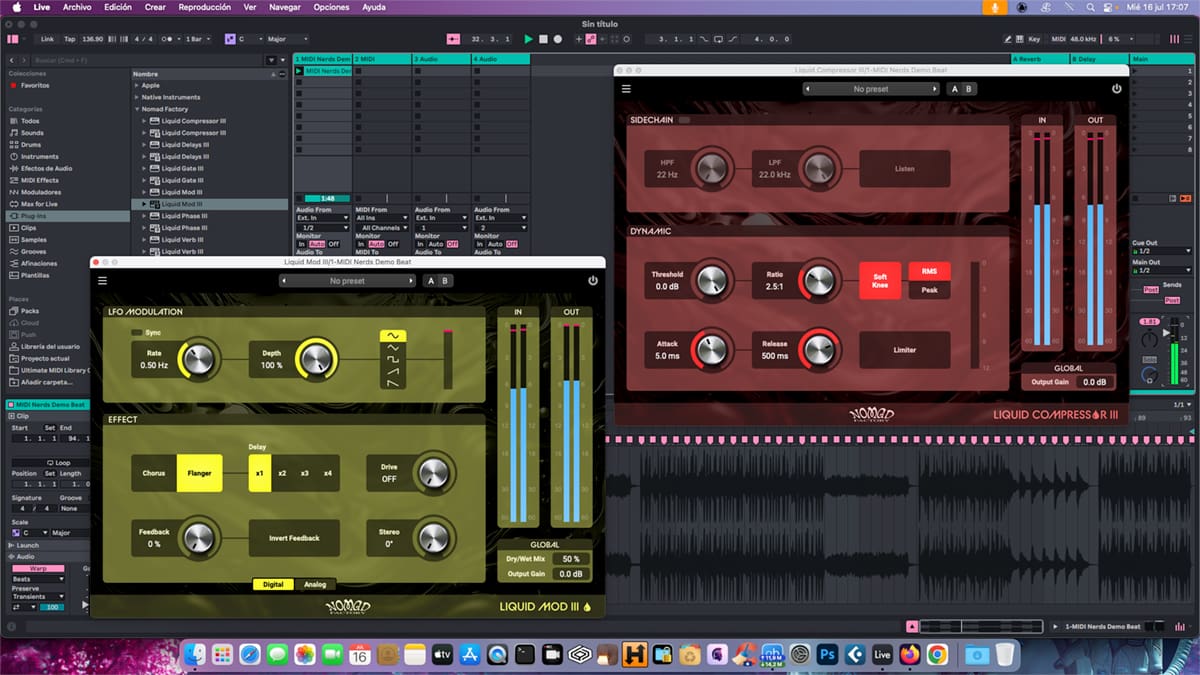Toggle Invert Feedback in Liquid Mod III
1200x675 pixels.
[294, 538]
